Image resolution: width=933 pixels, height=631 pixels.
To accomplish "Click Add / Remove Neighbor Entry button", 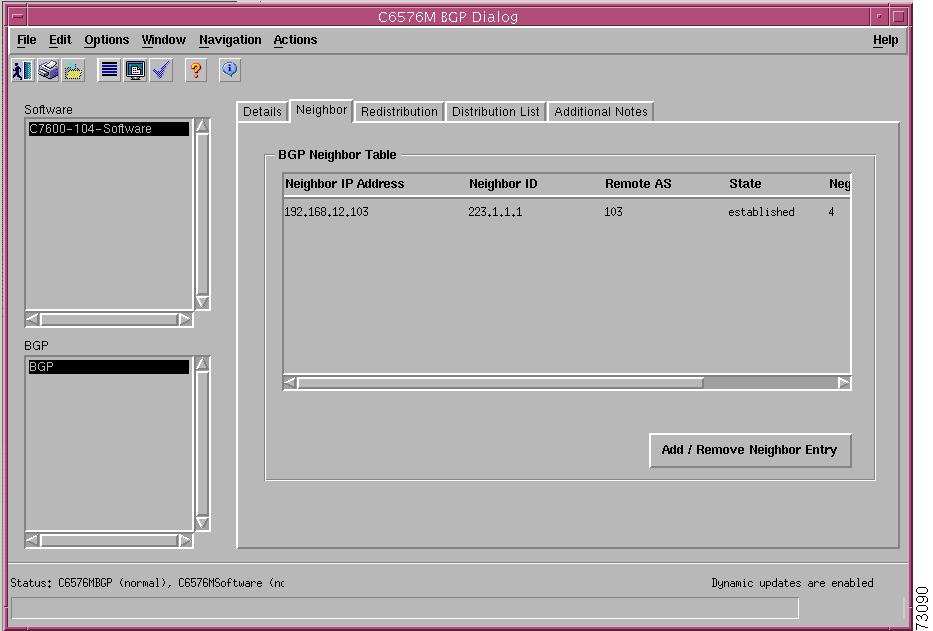I will click(x=750, y=450).
